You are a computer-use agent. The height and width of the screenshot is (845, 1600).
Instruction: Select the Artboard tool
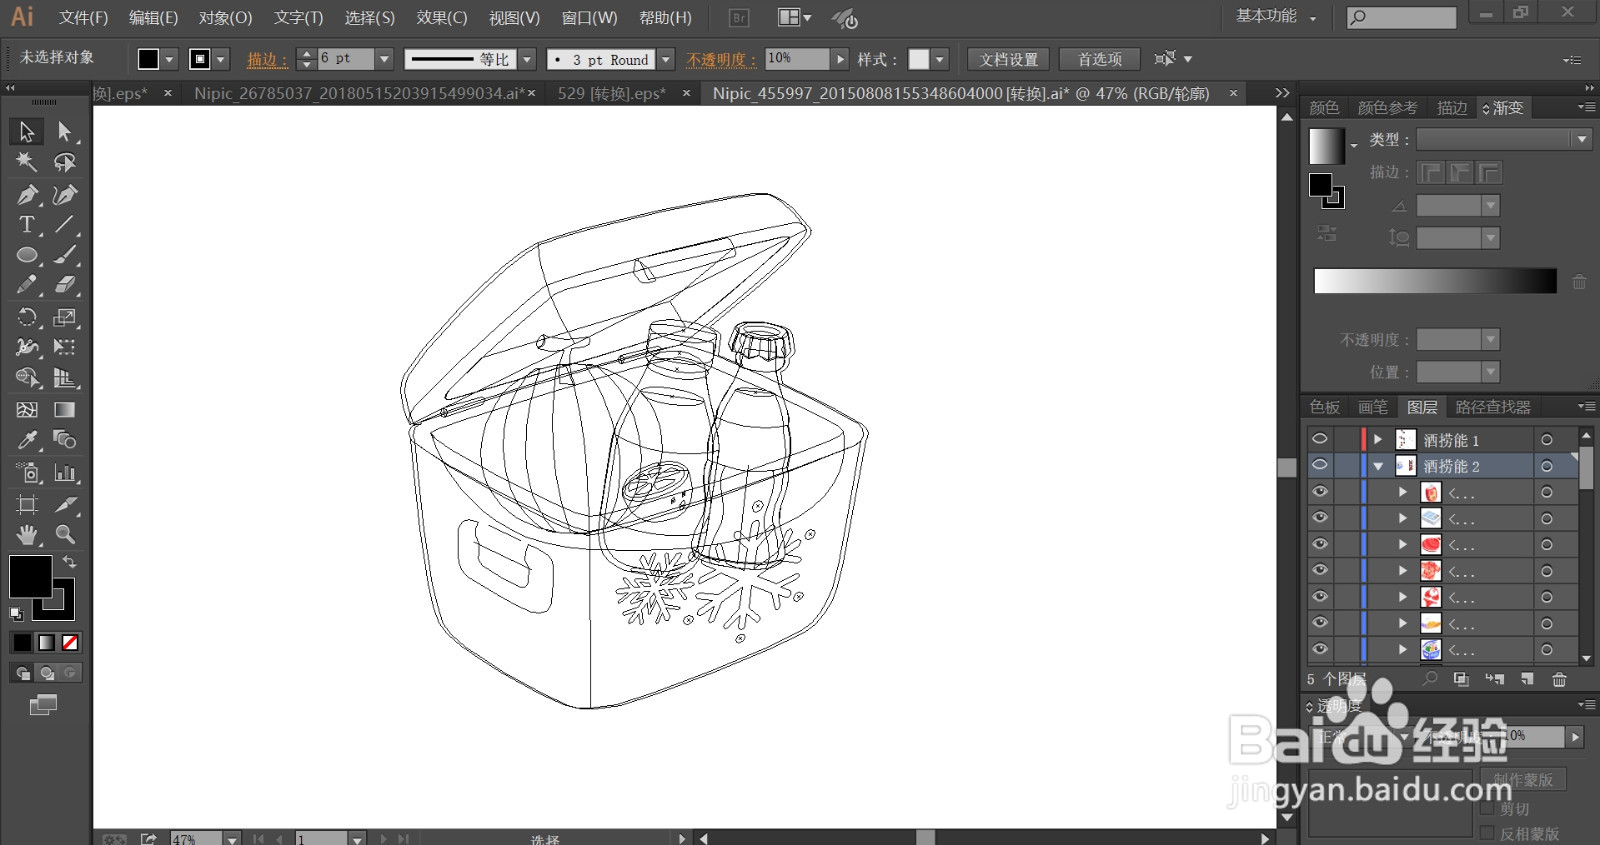[x=27, y=504]
